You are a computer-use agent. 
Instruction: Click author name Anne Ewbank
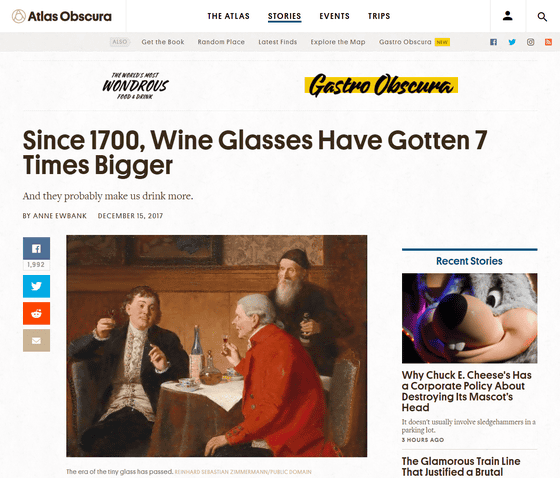(60, 216)
